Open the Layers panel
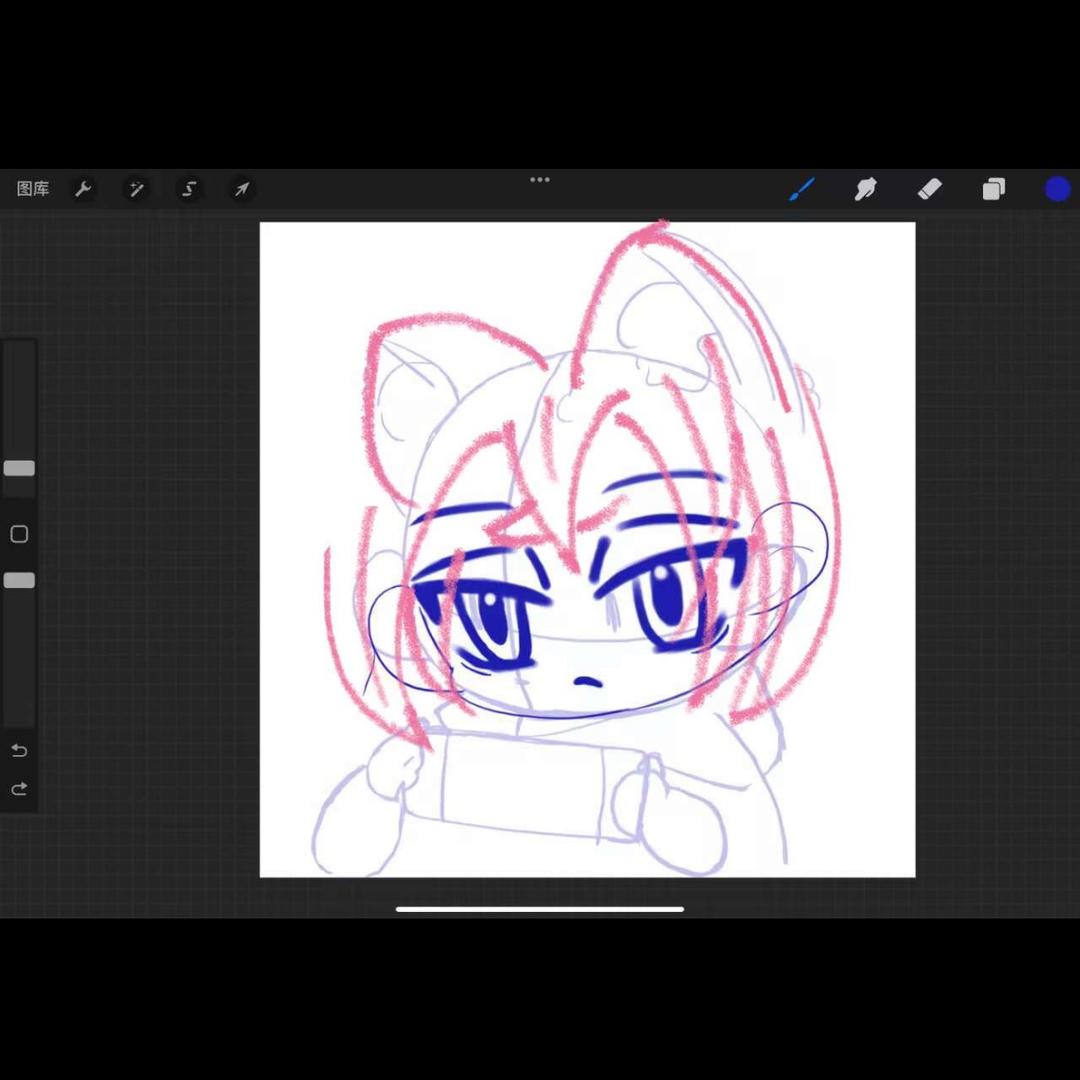Image resolution: width=1080 pixels, height=1080 pixels. (993, 189)
